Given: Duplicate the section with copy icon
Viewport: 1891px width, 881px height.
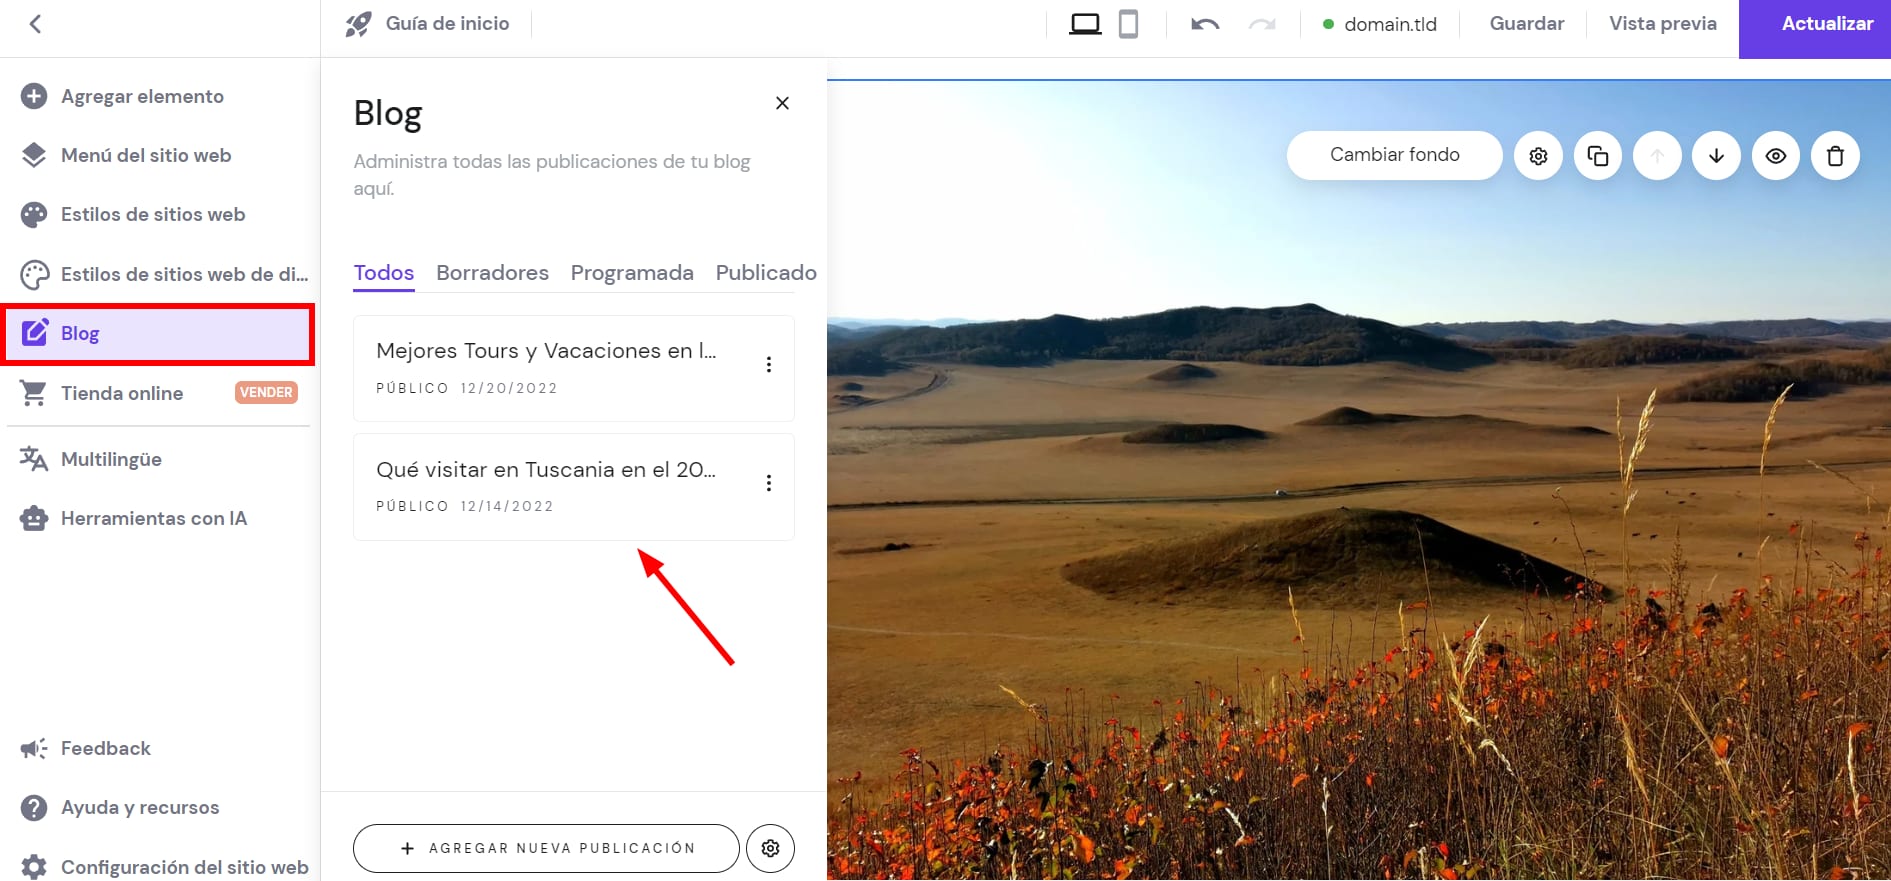Looking at the screenshot, I should [x=1598, y=156].
